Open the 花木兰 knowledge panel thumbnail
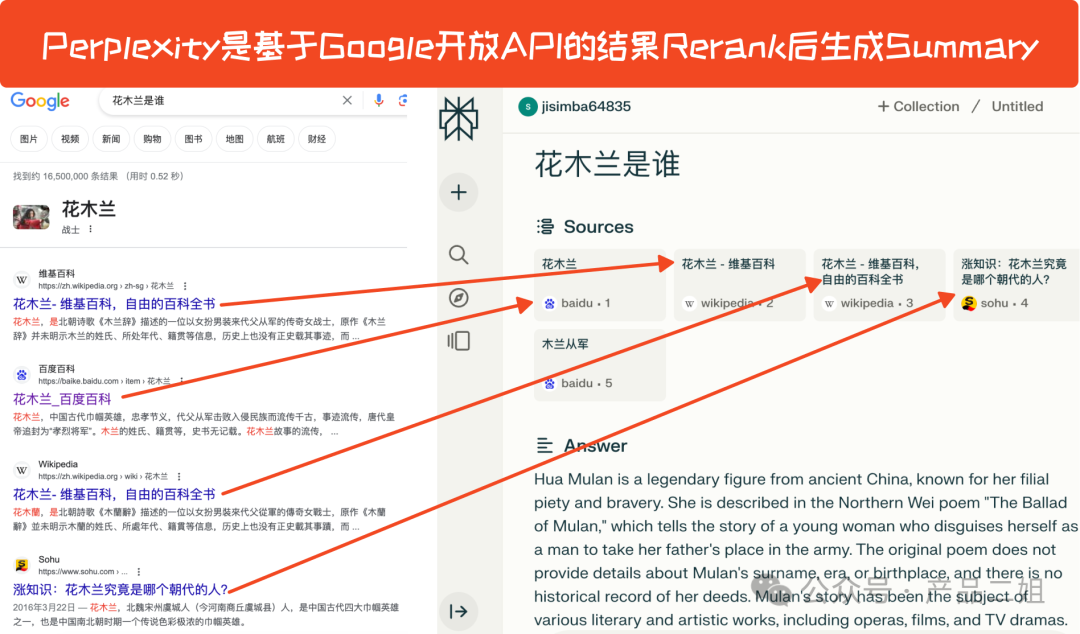This screenshot has height=634, width=1080. click(x=31, y=217)
